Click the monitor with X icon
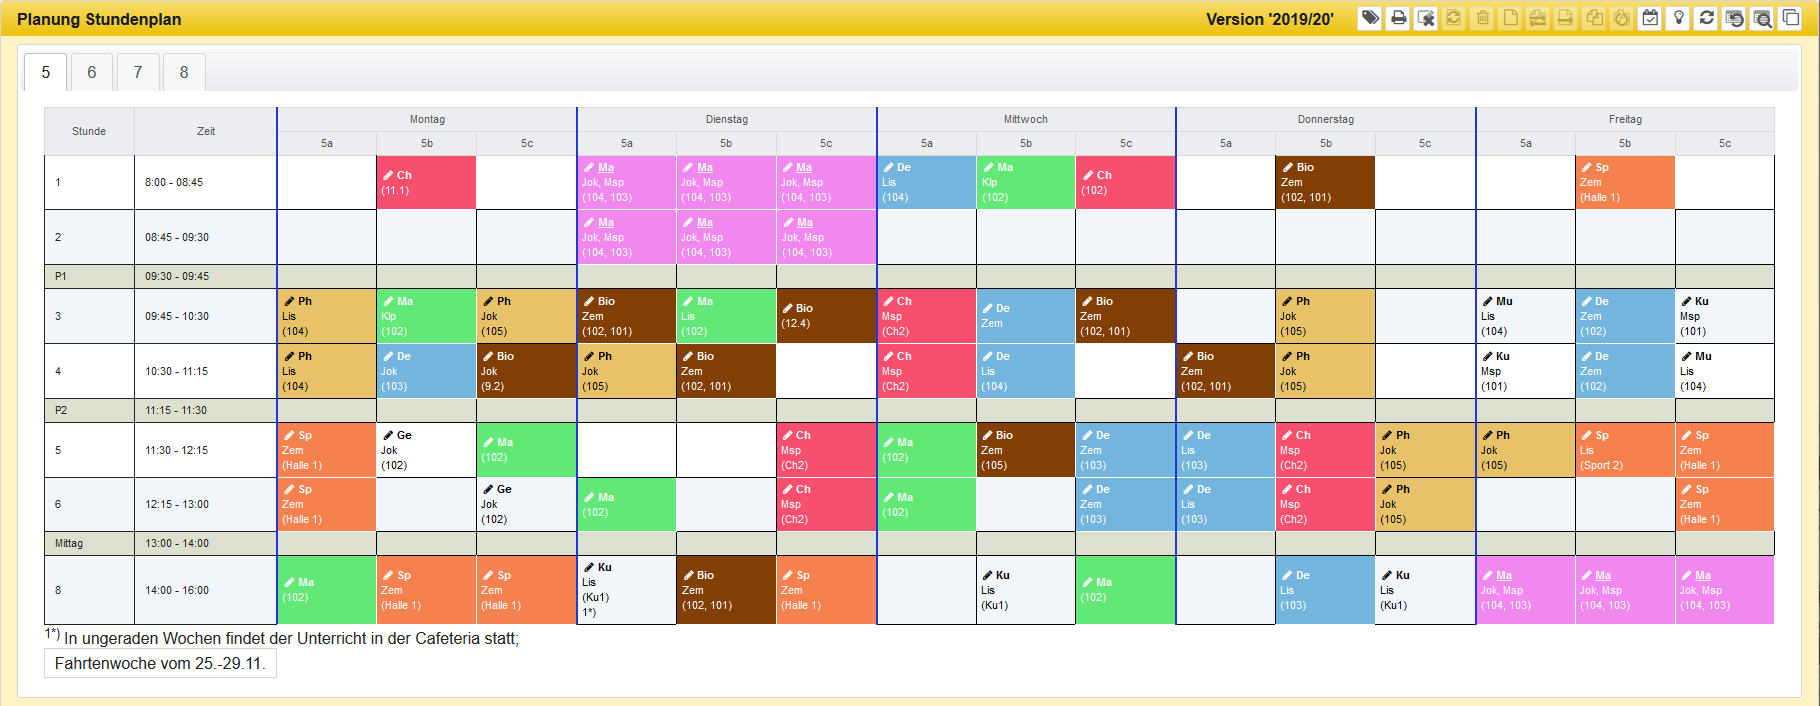This screenshot has width=1820, height=706. [1426, 18]
